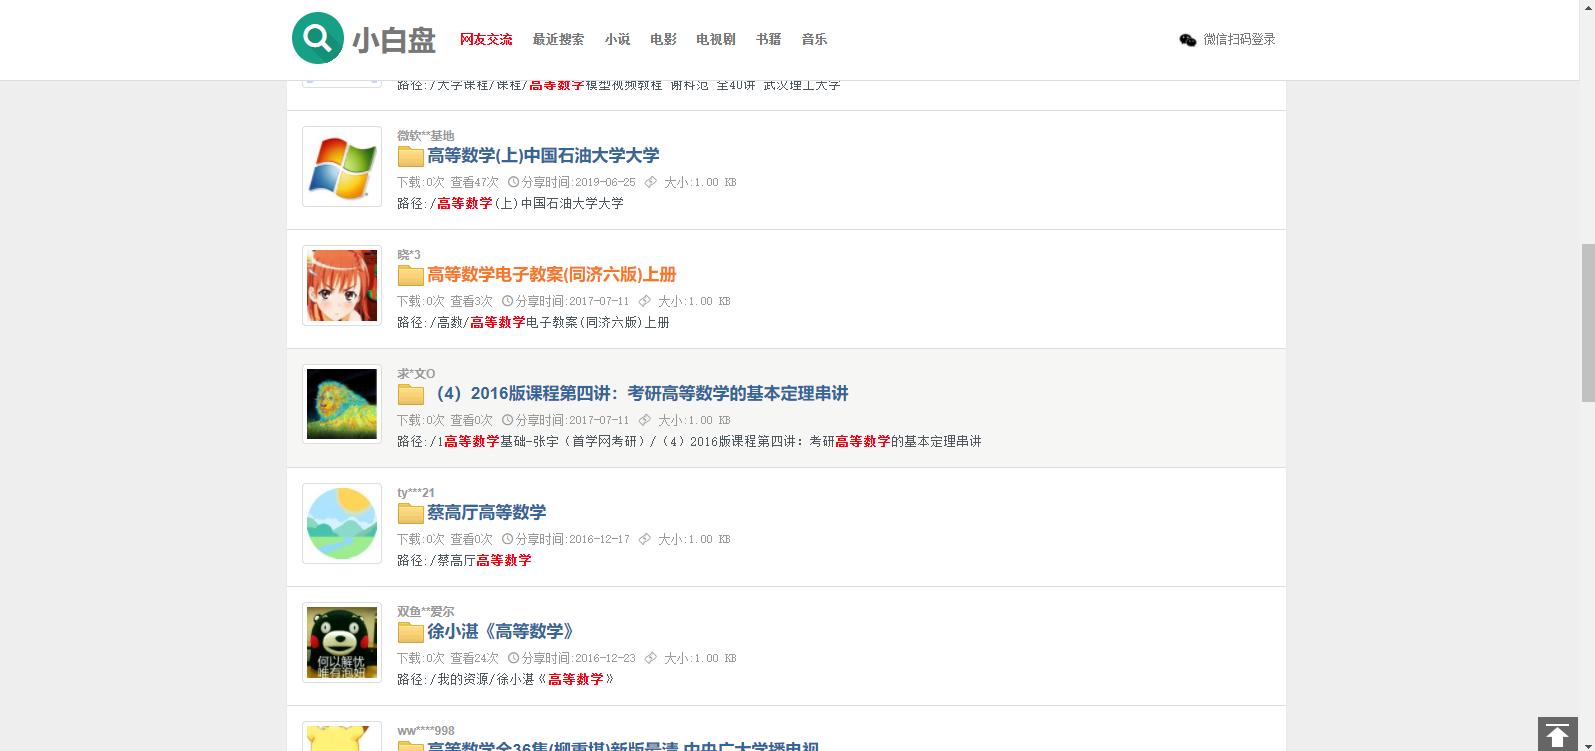Open 徐小湛《高等数学》 result

[501, 632]
